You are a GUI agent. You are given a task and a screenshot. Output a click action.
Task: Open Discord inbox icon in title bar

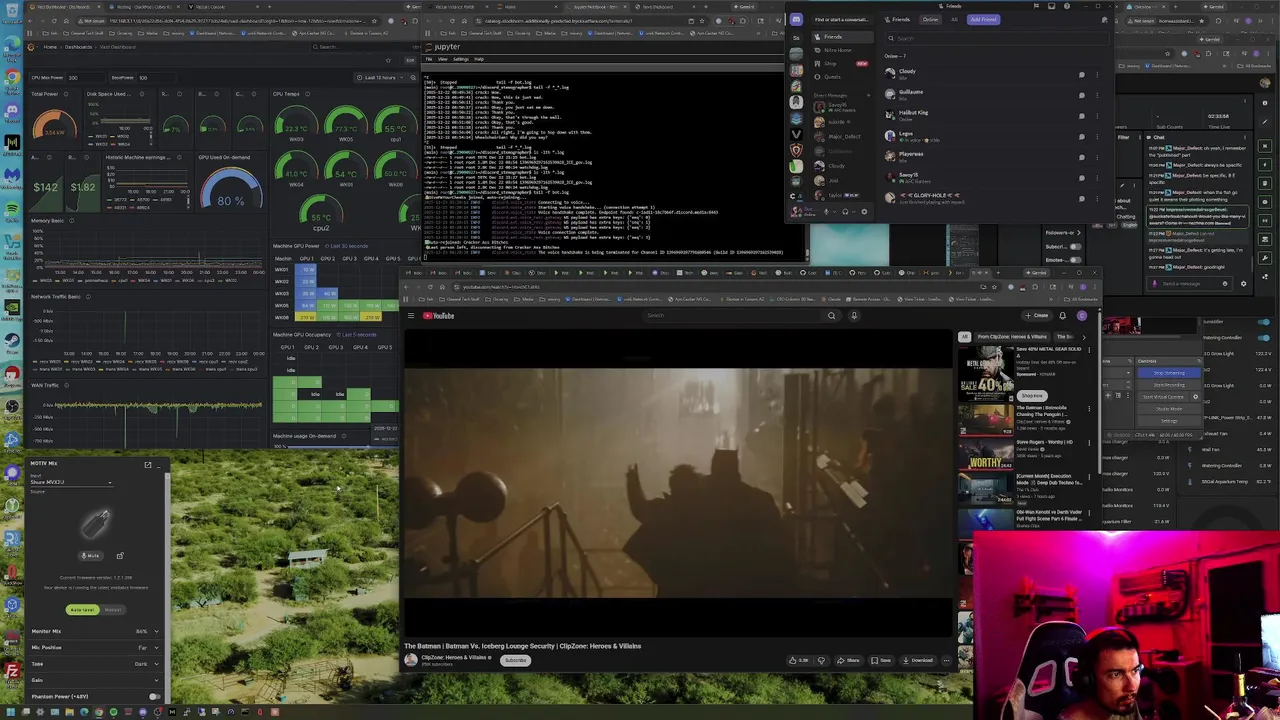[x=1052, y=6]
